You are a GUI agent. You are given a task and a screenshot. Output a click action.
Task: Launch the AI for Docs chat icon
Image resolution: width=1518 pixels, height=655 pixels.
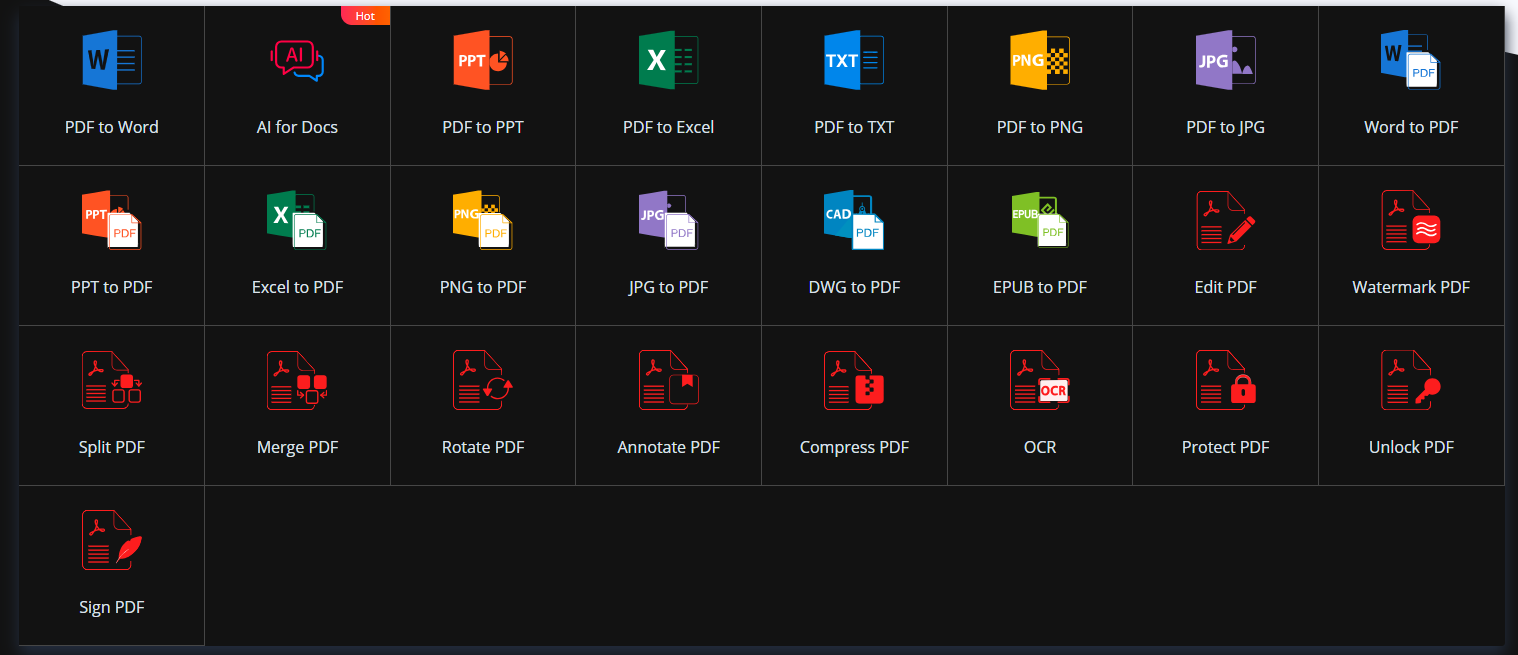(297, 60)
